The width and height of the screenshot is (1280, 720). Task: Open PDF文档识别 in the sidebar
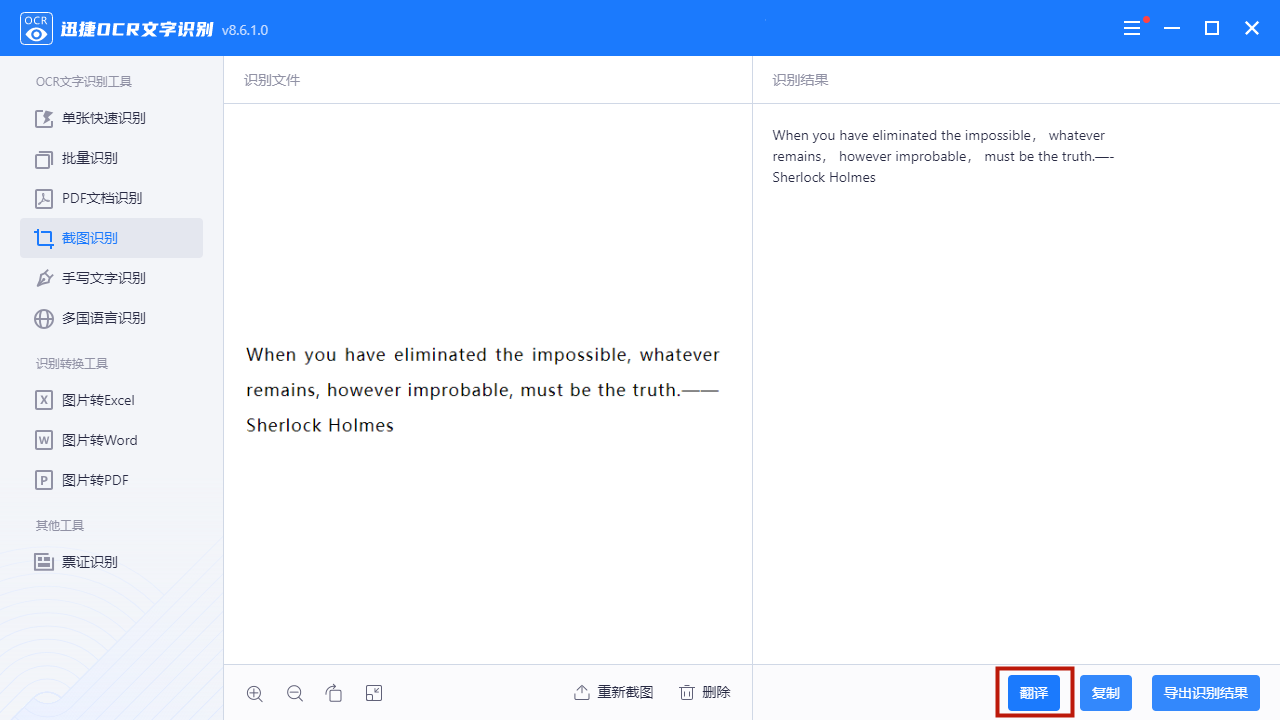pyautogui.click(x=112, y=198)
